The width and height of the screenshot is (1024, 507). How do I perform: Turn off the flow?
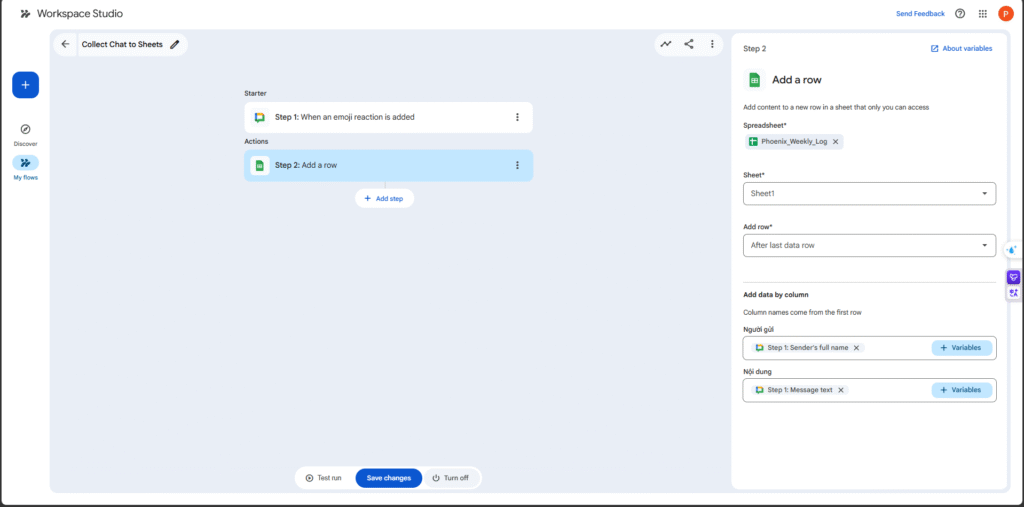click(450, 478)
